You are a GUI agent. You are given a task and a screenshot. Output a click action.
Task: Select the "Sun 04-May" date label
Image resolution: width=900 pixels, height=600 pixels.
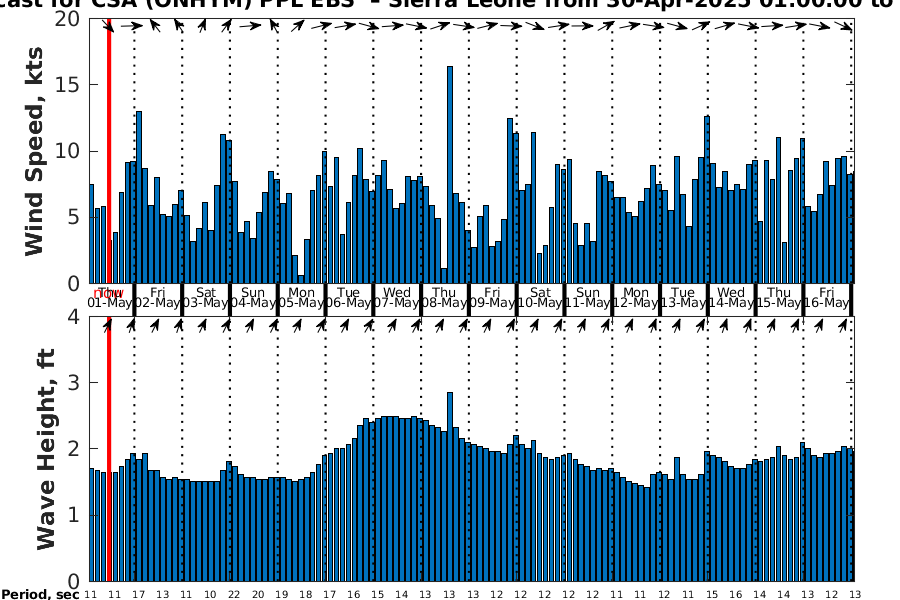pos(253,298)
